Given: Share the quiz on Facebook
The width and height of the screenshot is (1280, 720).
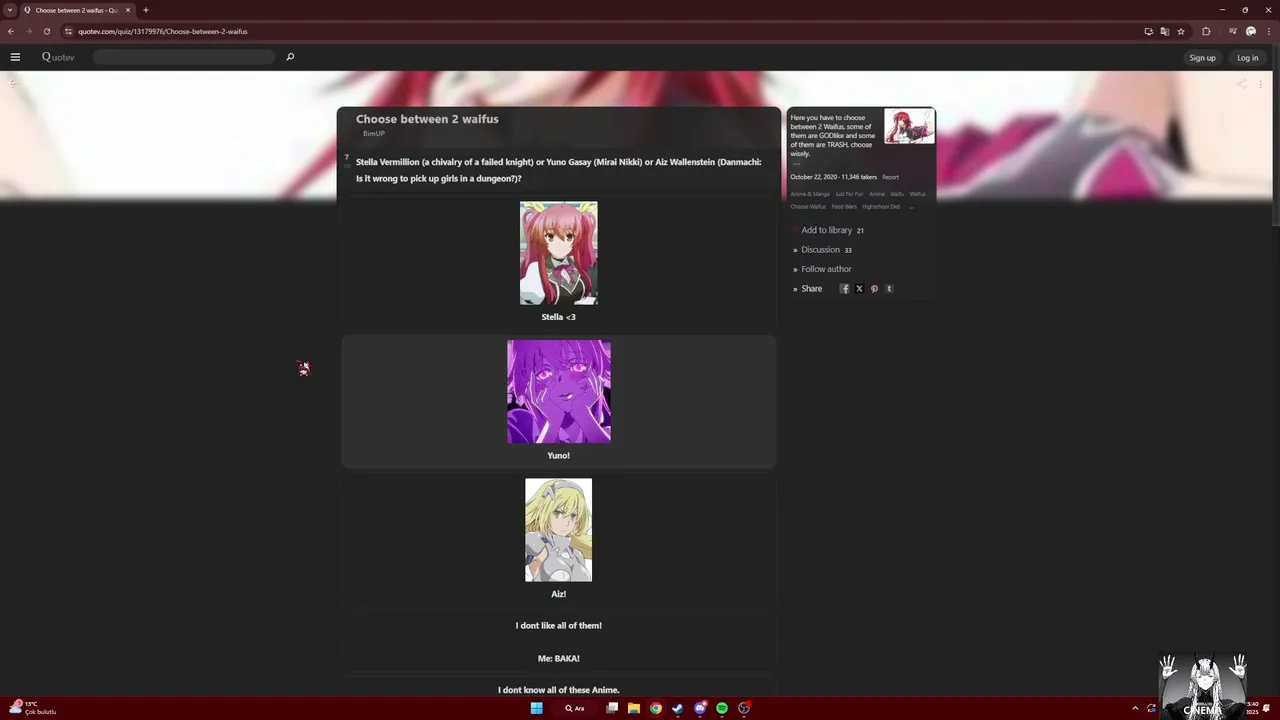Looking at the screenshot, I should [x=844, y=289].
